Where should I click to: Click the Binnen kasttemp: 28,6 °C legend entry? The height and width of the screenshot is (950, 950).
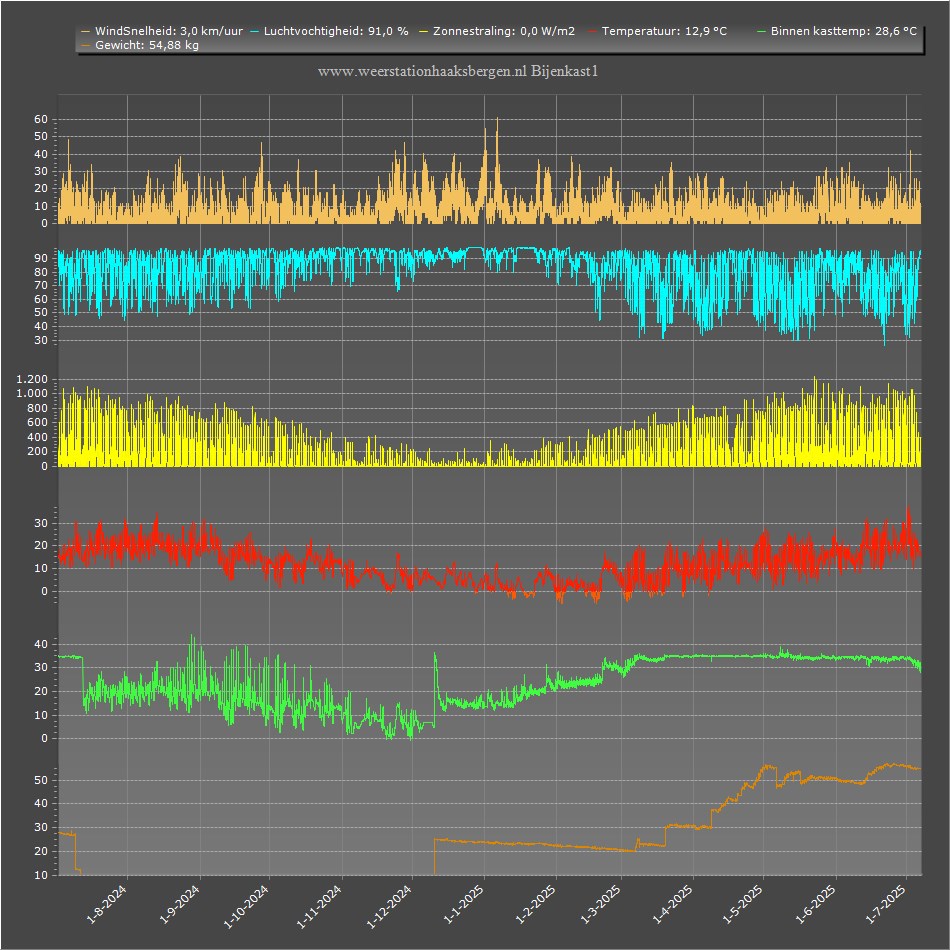pos(837,31)
